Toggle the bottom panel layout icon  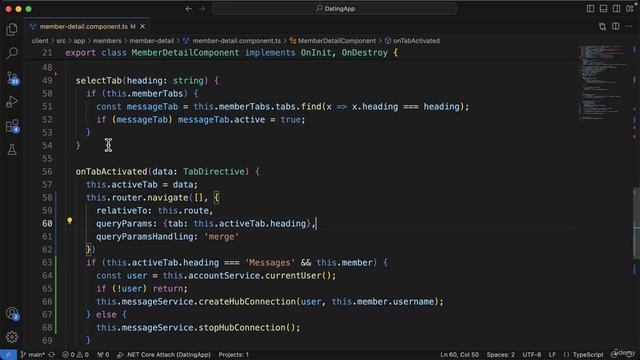tap(603, 9)
